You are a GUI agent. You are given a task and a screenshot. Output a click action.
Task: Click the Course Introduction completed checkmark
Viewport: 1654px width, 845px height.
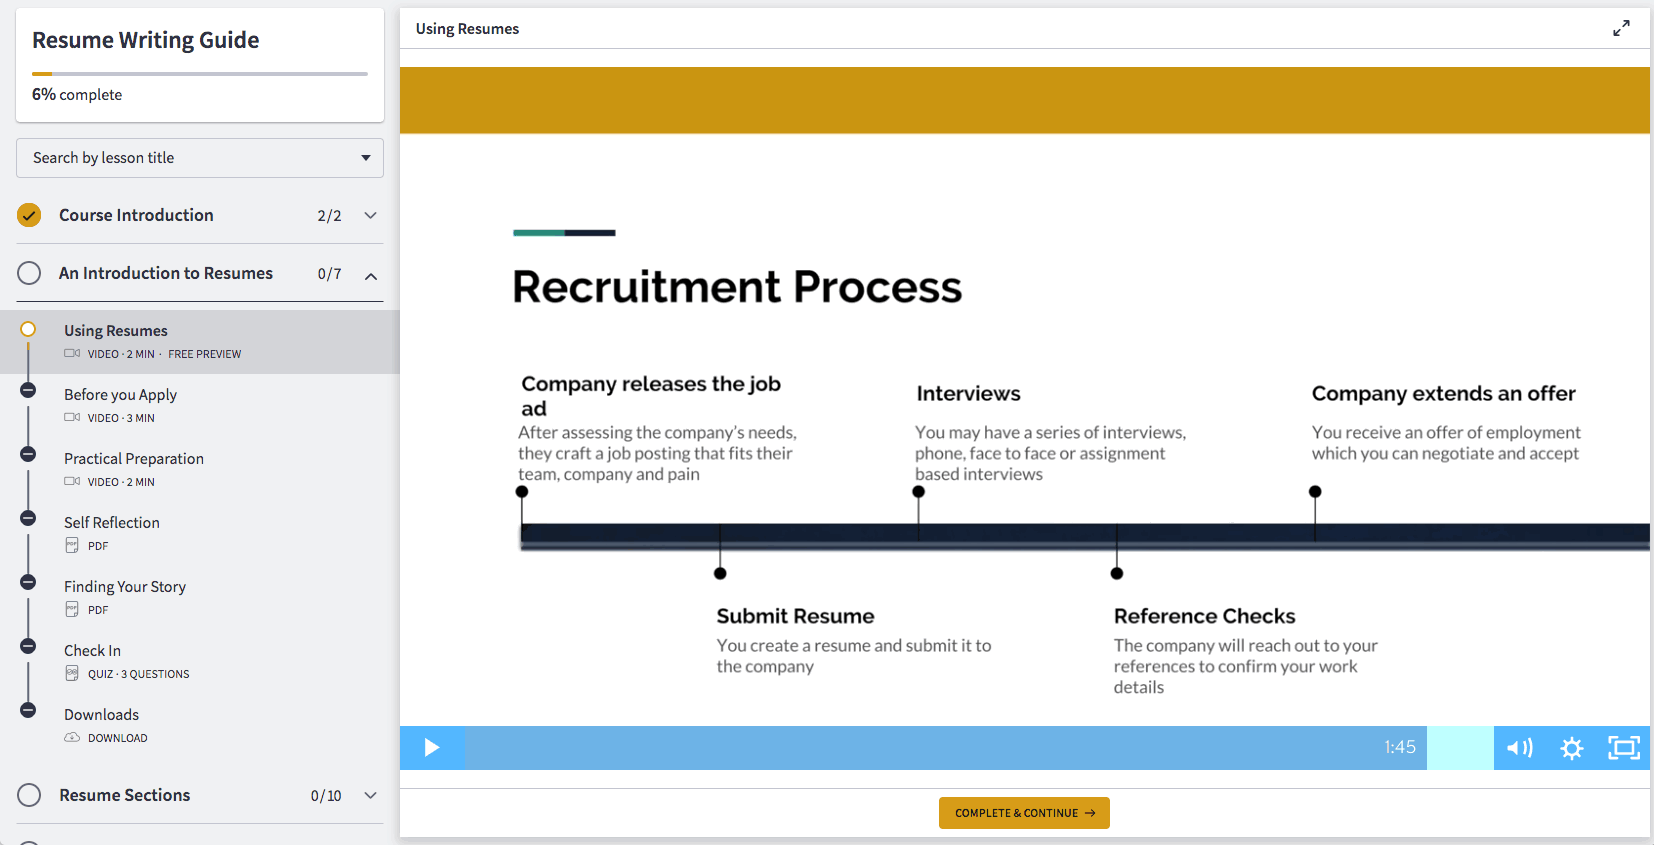pos(29,215)
